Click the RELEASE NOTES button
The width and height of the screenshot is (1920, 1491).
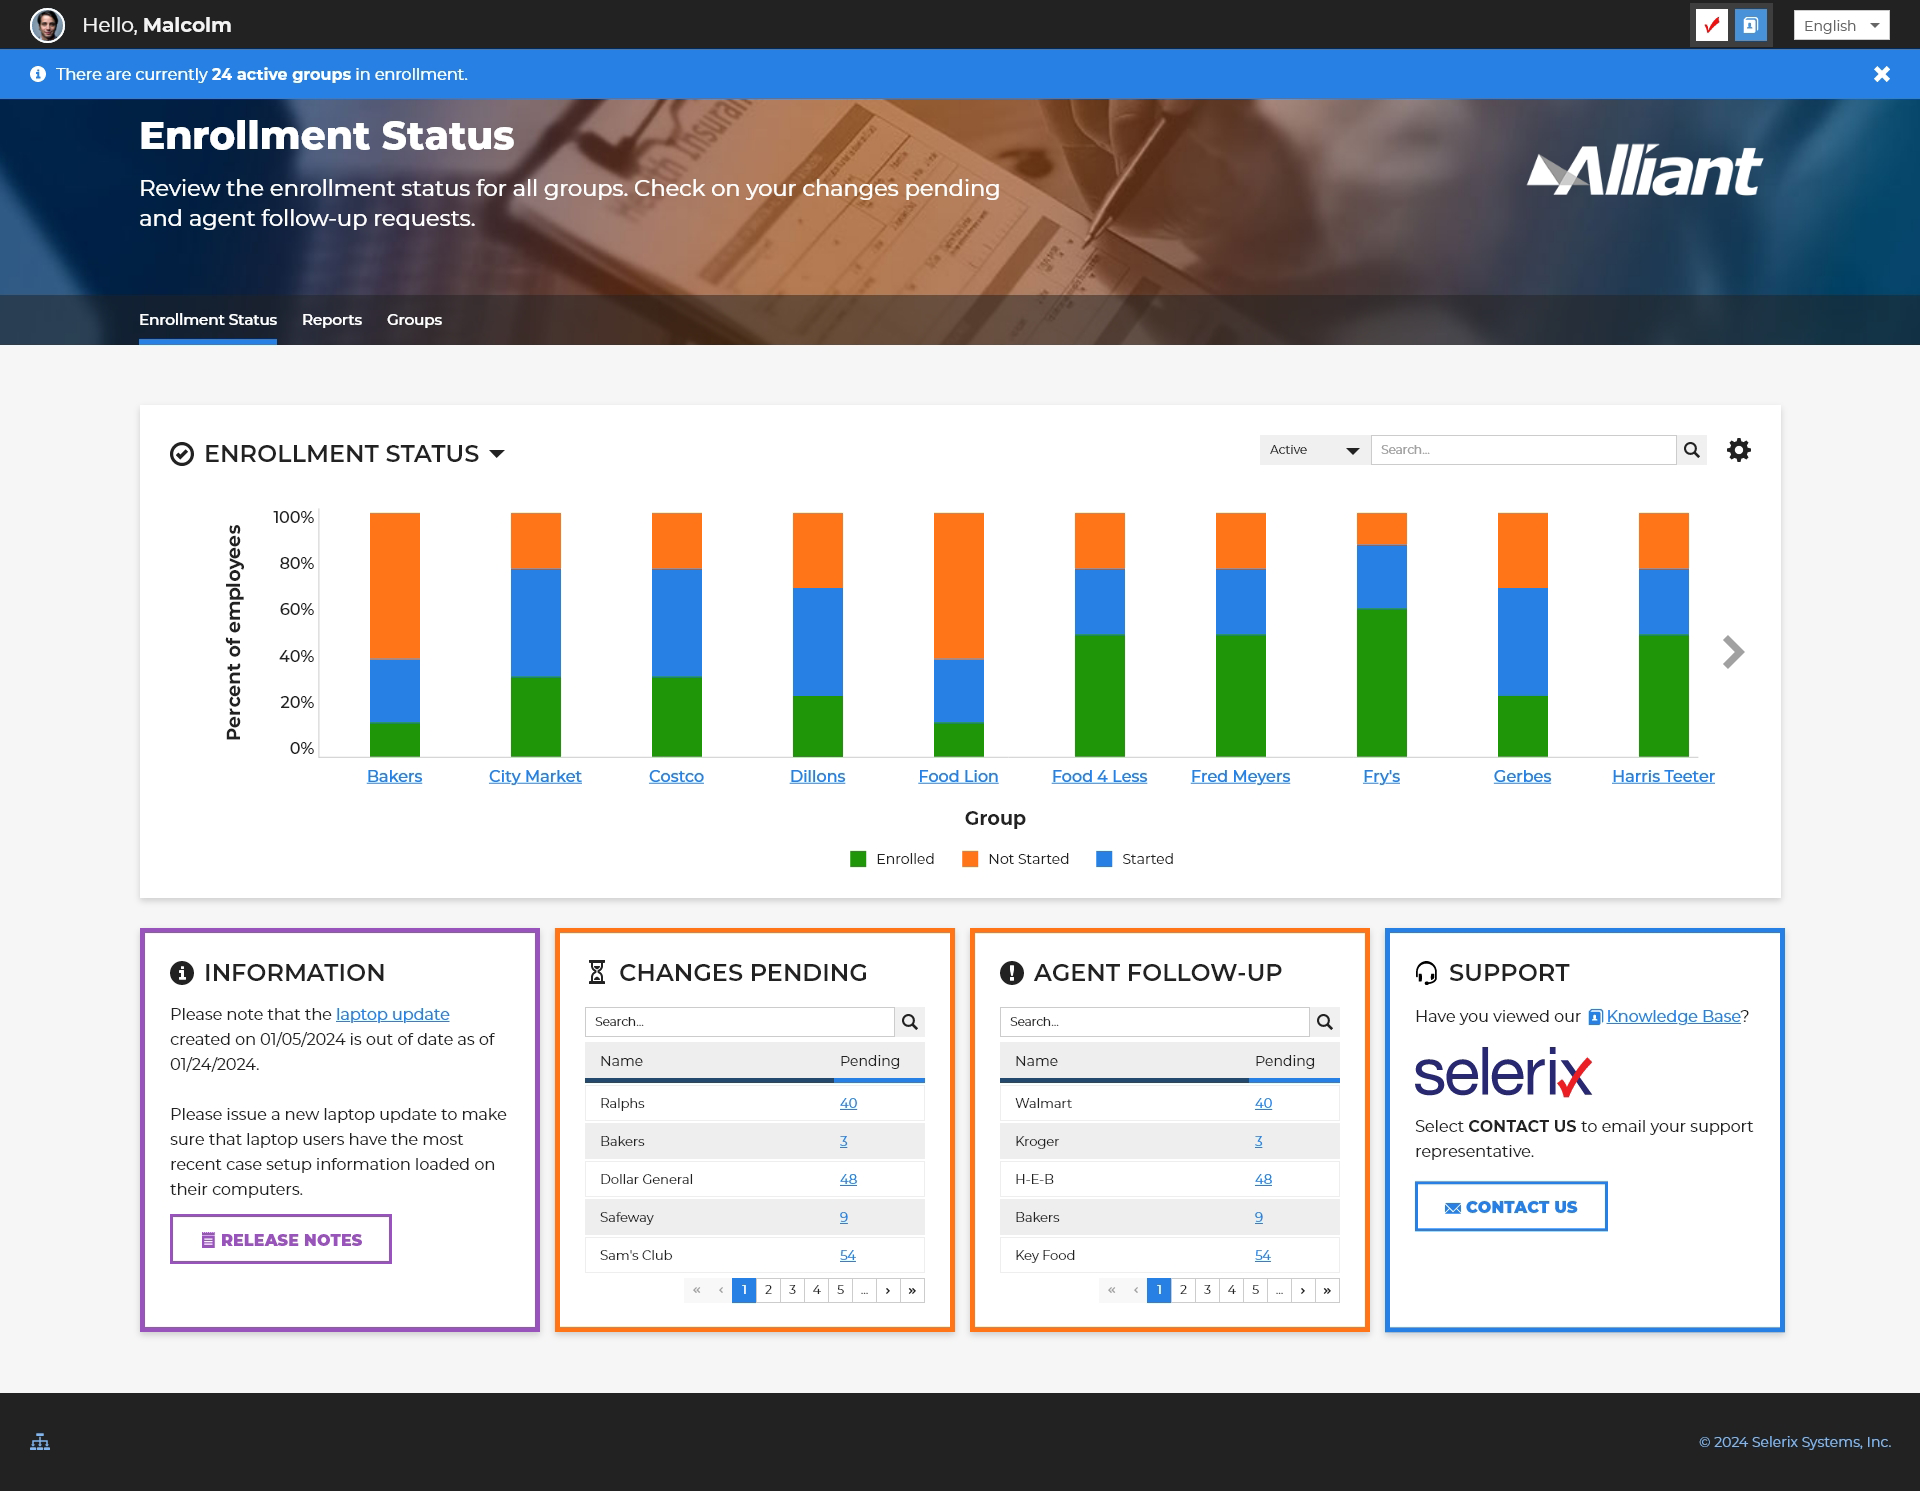tap(281, 1240)
